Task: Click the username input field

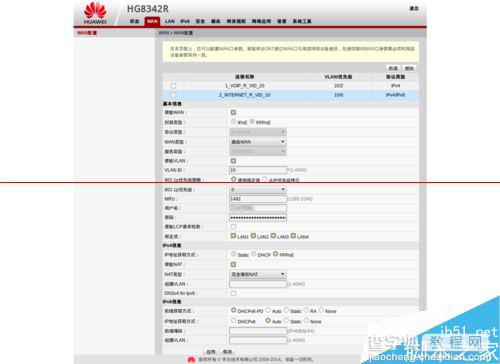Action: (x=258, y=208)
